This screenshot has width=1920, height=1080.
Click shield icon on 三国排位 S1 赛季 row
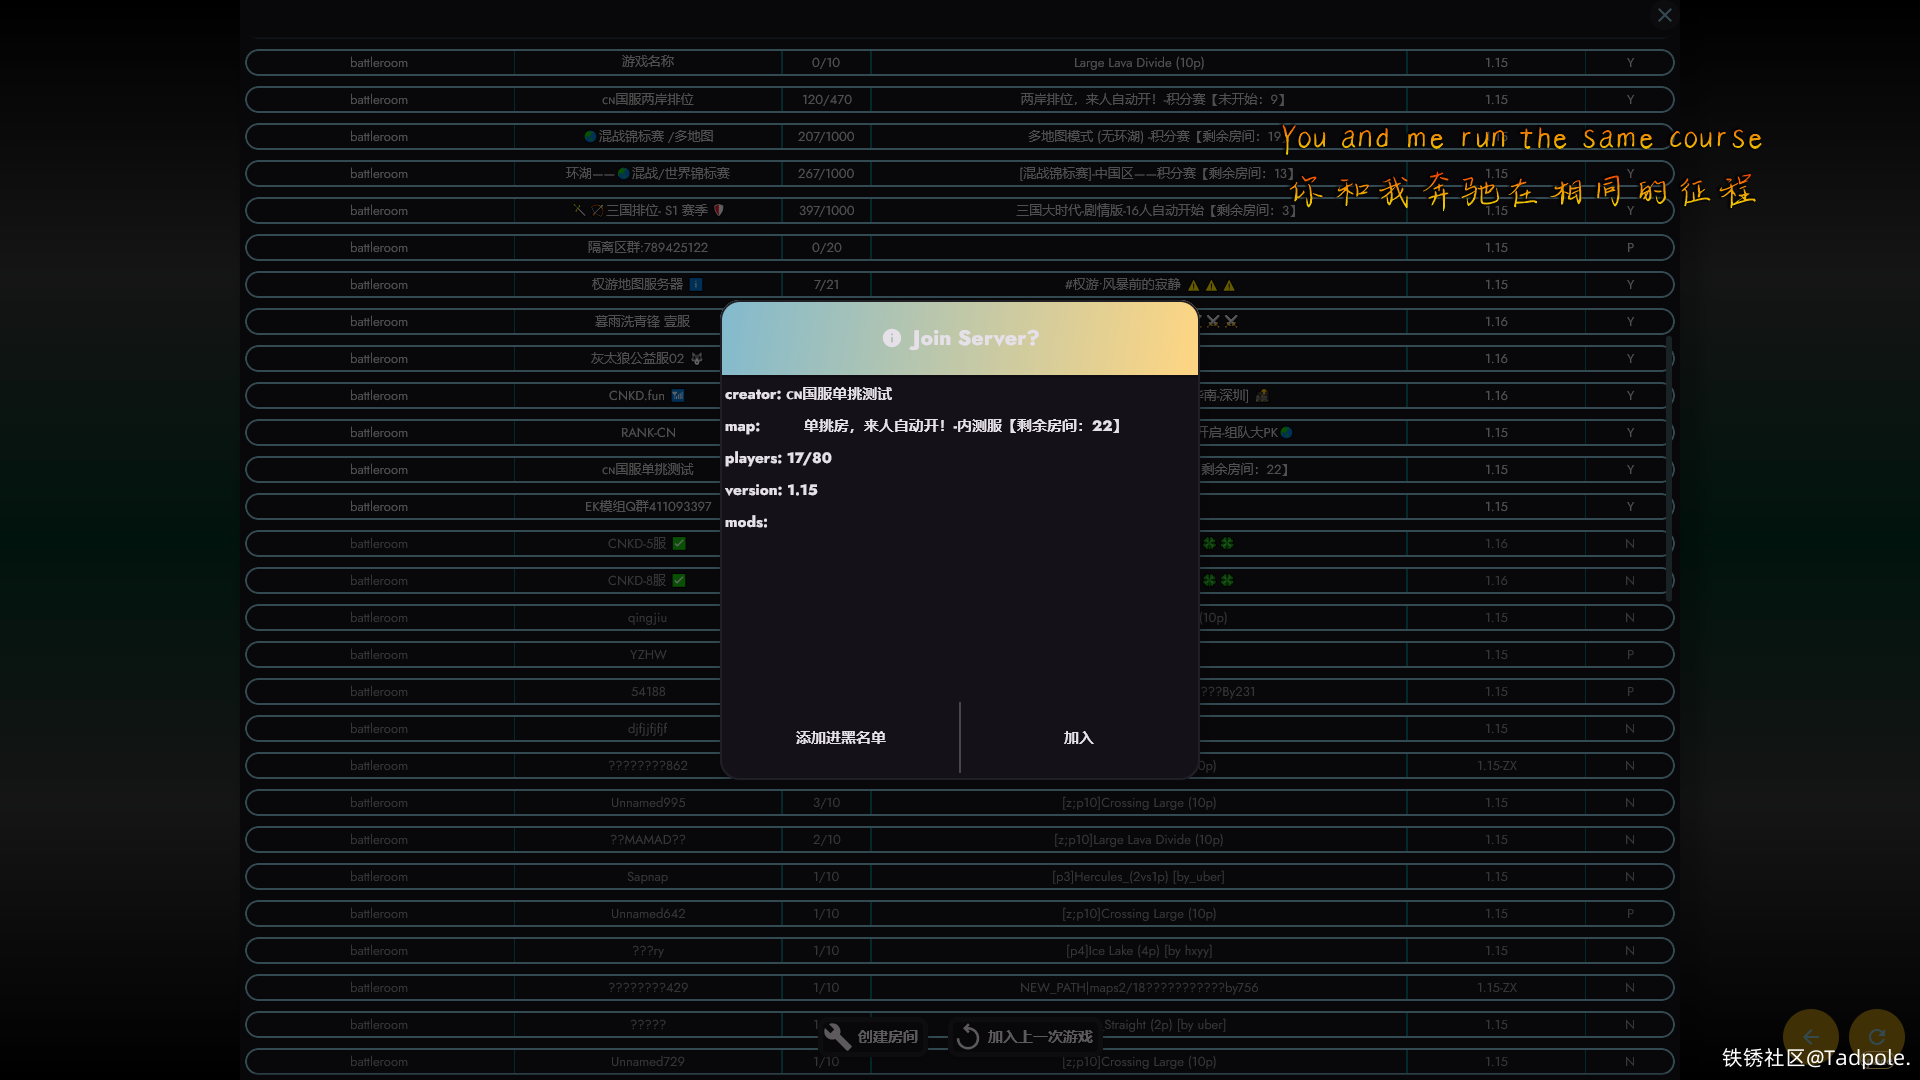pos(718,211)
